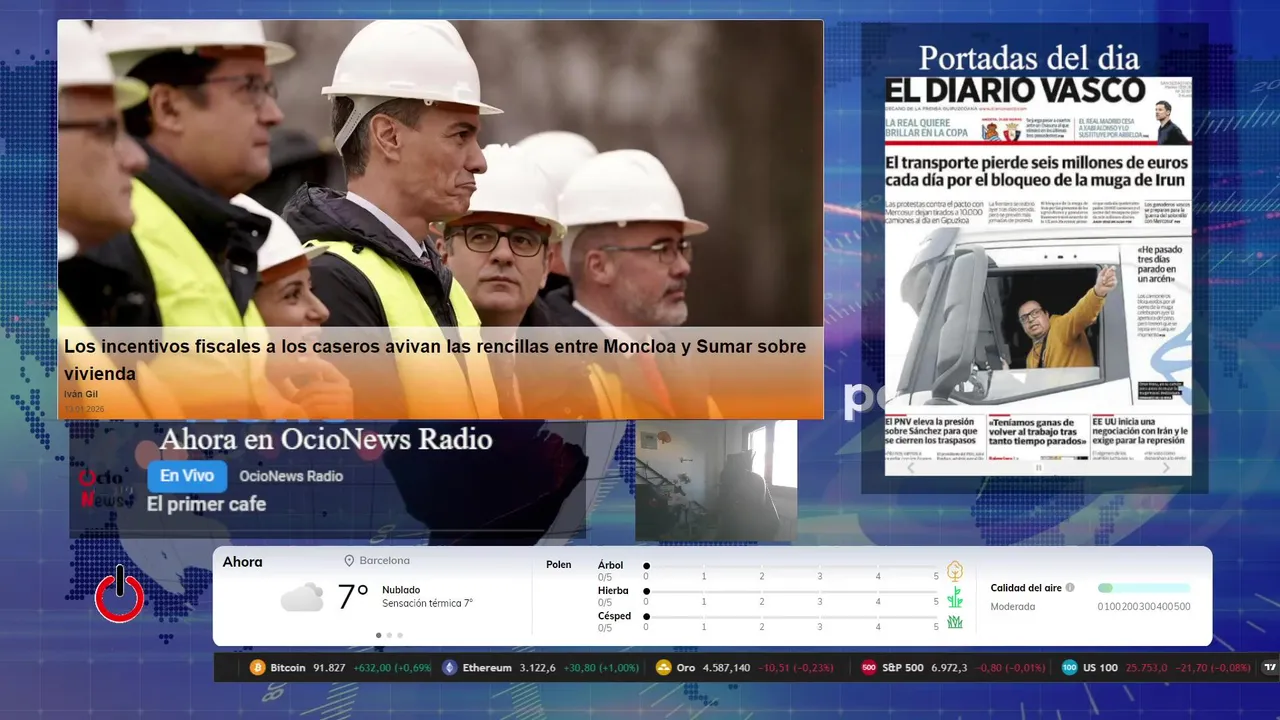
Task: Click 'EE UU inicia una negociación con Irán' teaser
Action: [1140, 432]
